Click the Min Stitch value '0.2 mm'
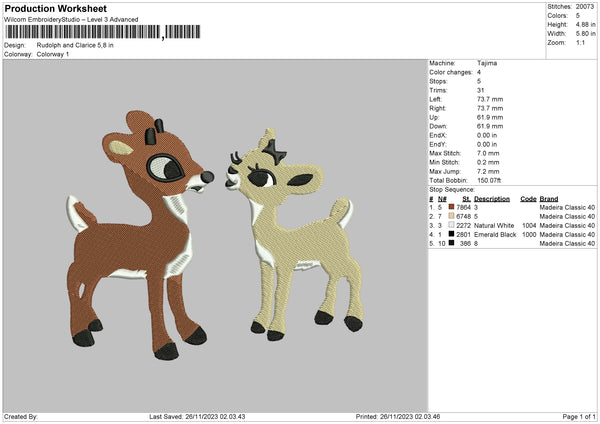Viewport: 600px width, 424px height. (488, 162)
